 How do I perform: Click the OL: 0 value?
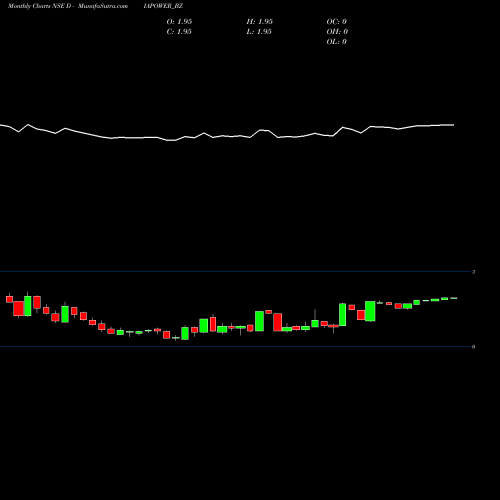(x=337, y=42)
